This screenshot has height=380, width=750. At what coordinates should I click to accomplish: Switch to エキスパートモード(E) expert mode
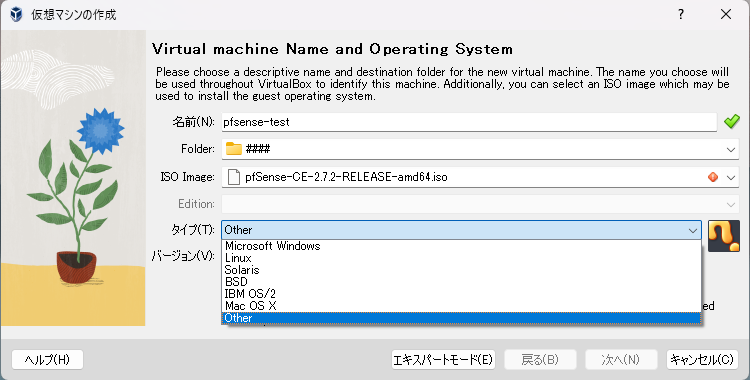[443, 359]
